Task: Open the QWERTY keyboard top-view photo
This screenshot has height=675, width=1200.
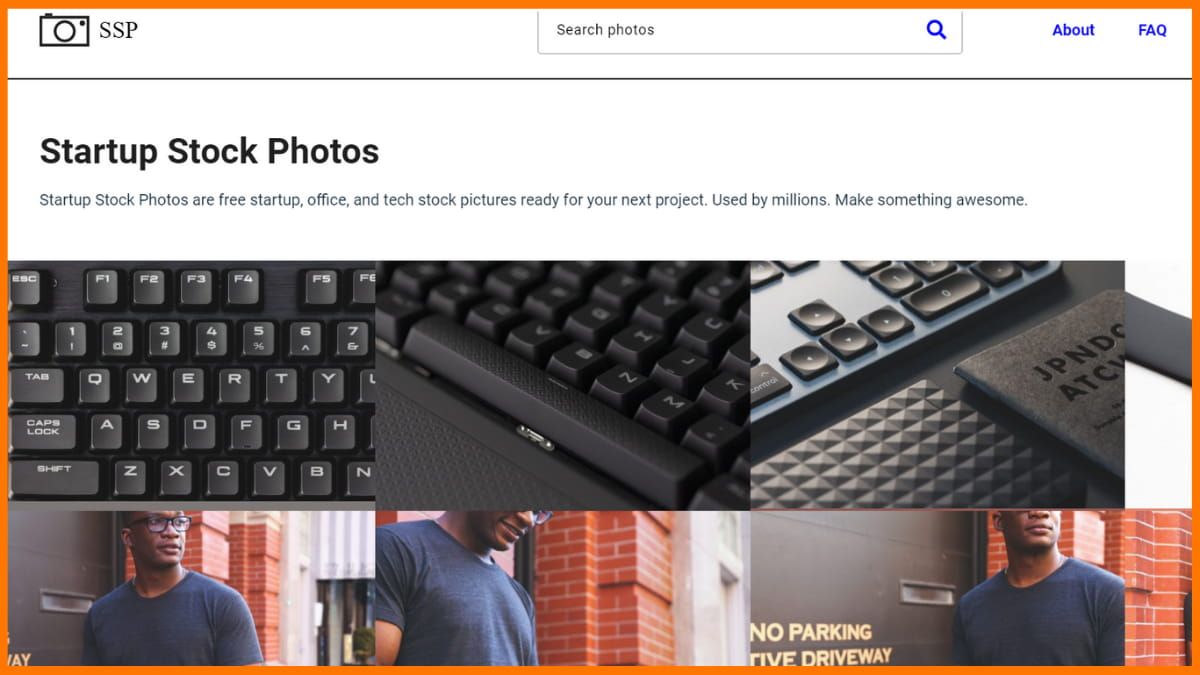Action: [192, 385]
